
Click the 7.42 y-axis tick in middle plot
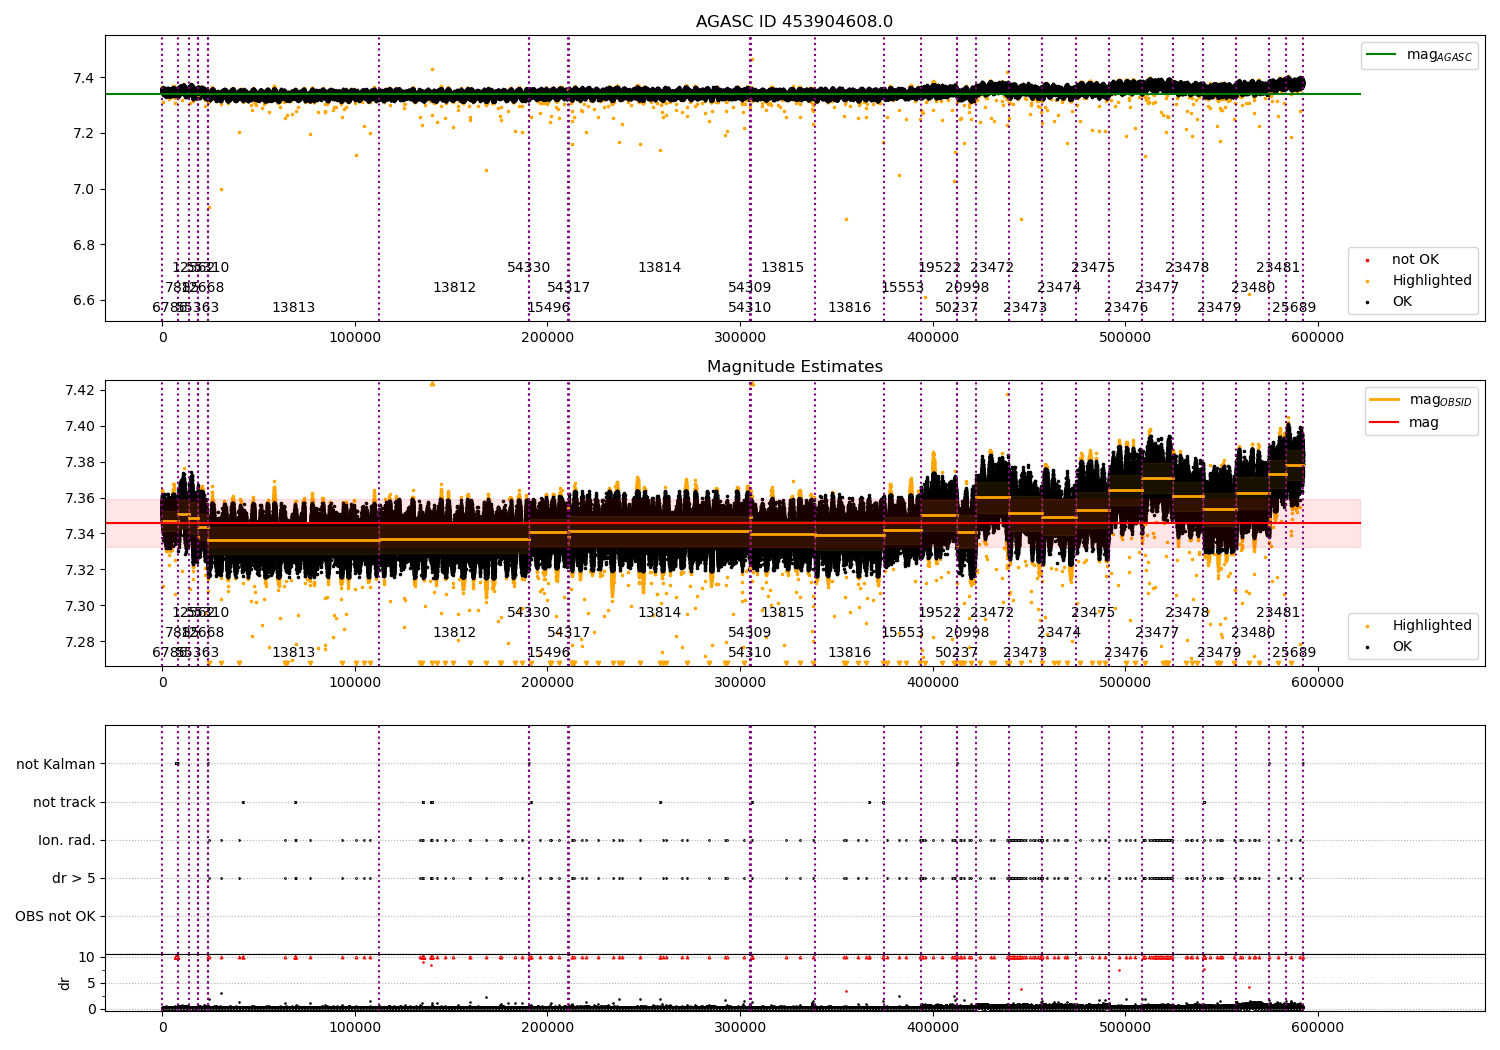[x=81, y=390]
